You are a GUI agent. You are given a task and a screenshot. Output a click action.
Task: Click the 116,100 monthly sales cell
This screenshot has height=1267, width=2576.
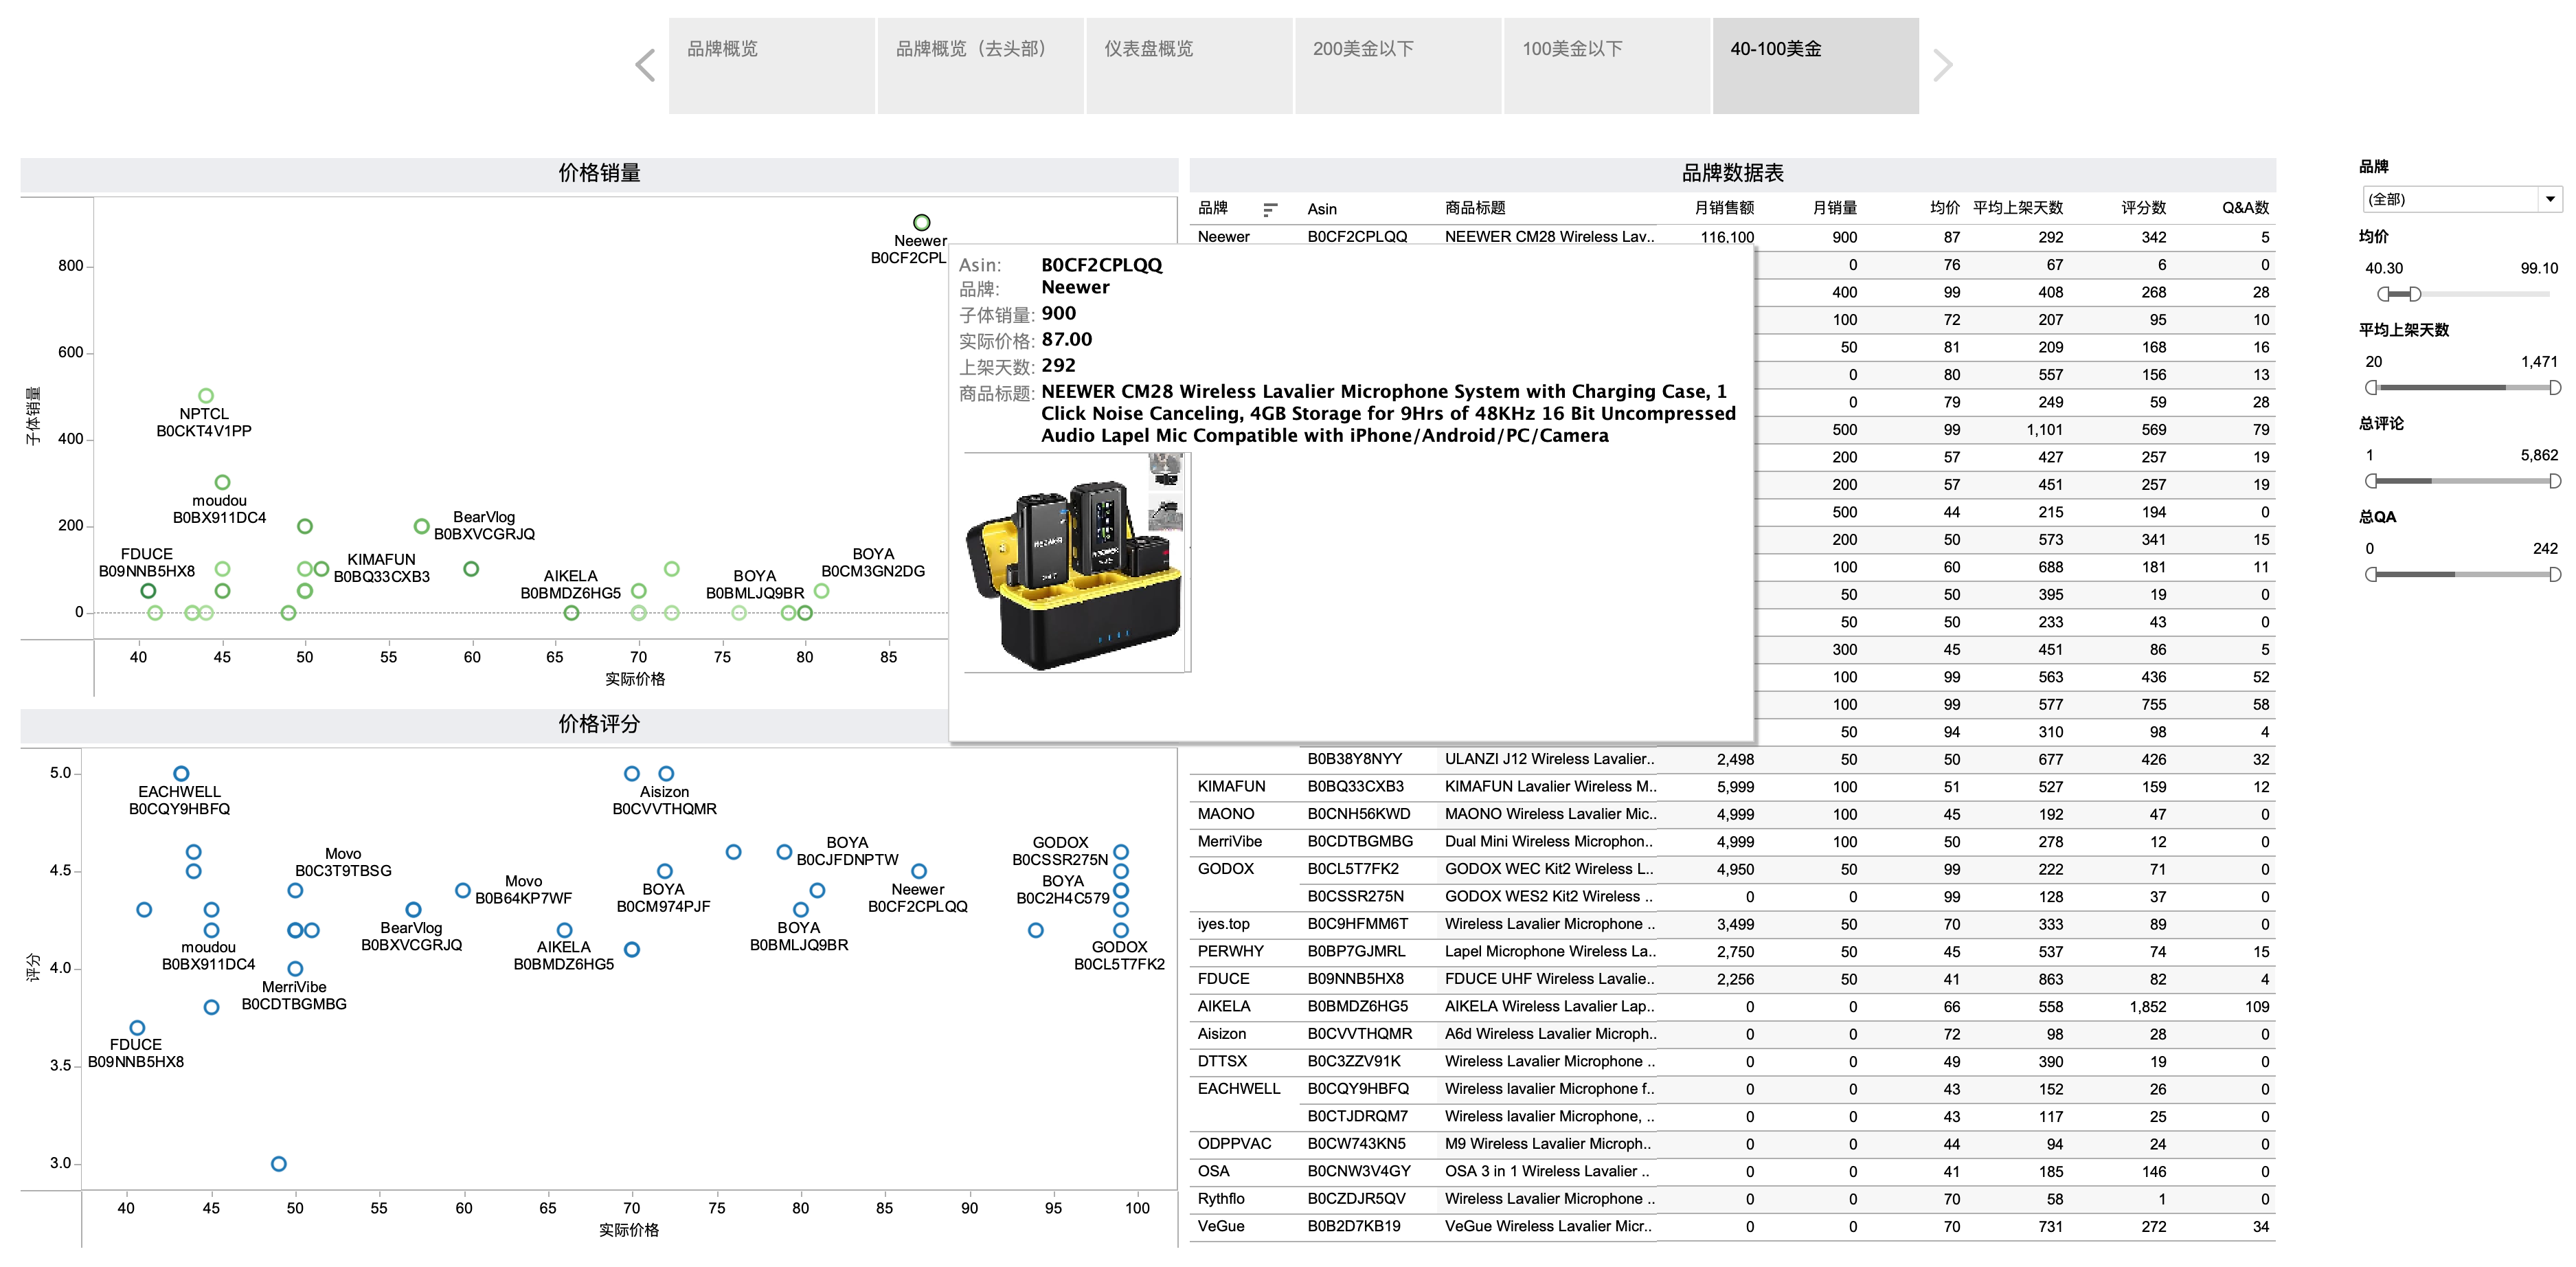pos(1727,238)
